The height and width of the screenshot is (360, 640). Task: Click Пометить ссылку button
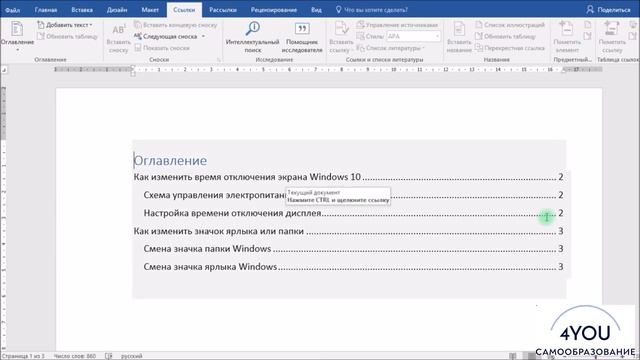pyautogui.click(x=612, y=38)
